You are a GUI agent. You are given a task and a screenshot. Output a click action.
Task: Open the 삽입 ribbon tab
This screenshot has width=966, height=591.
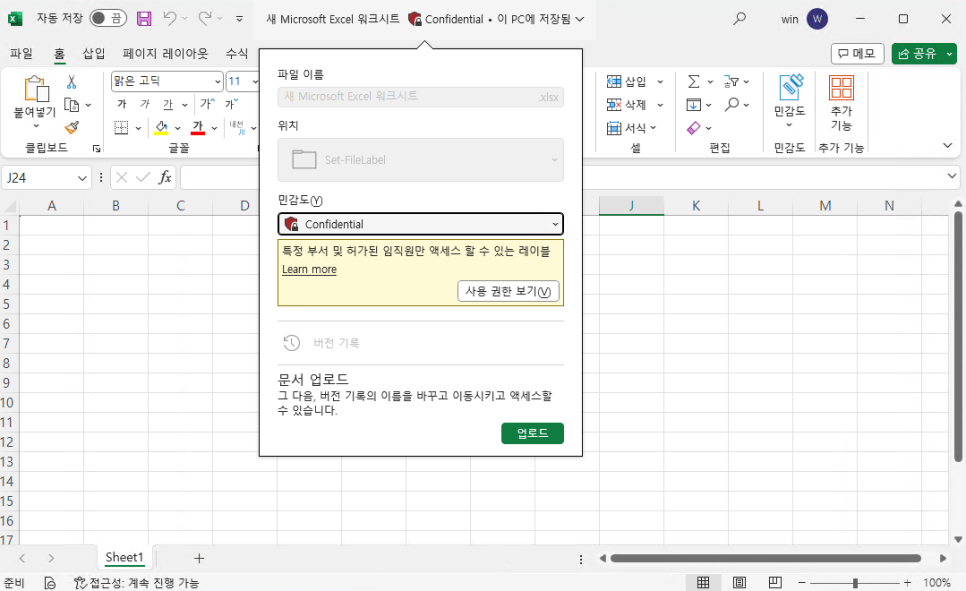pos(94,54)
